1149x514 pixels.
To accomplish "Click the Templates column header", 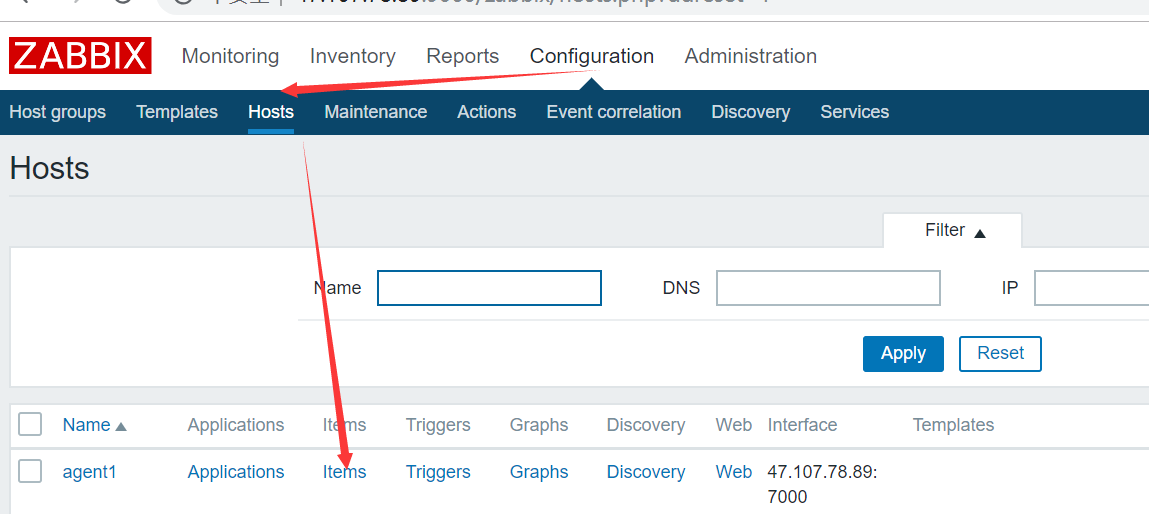I will click(953, 425).
